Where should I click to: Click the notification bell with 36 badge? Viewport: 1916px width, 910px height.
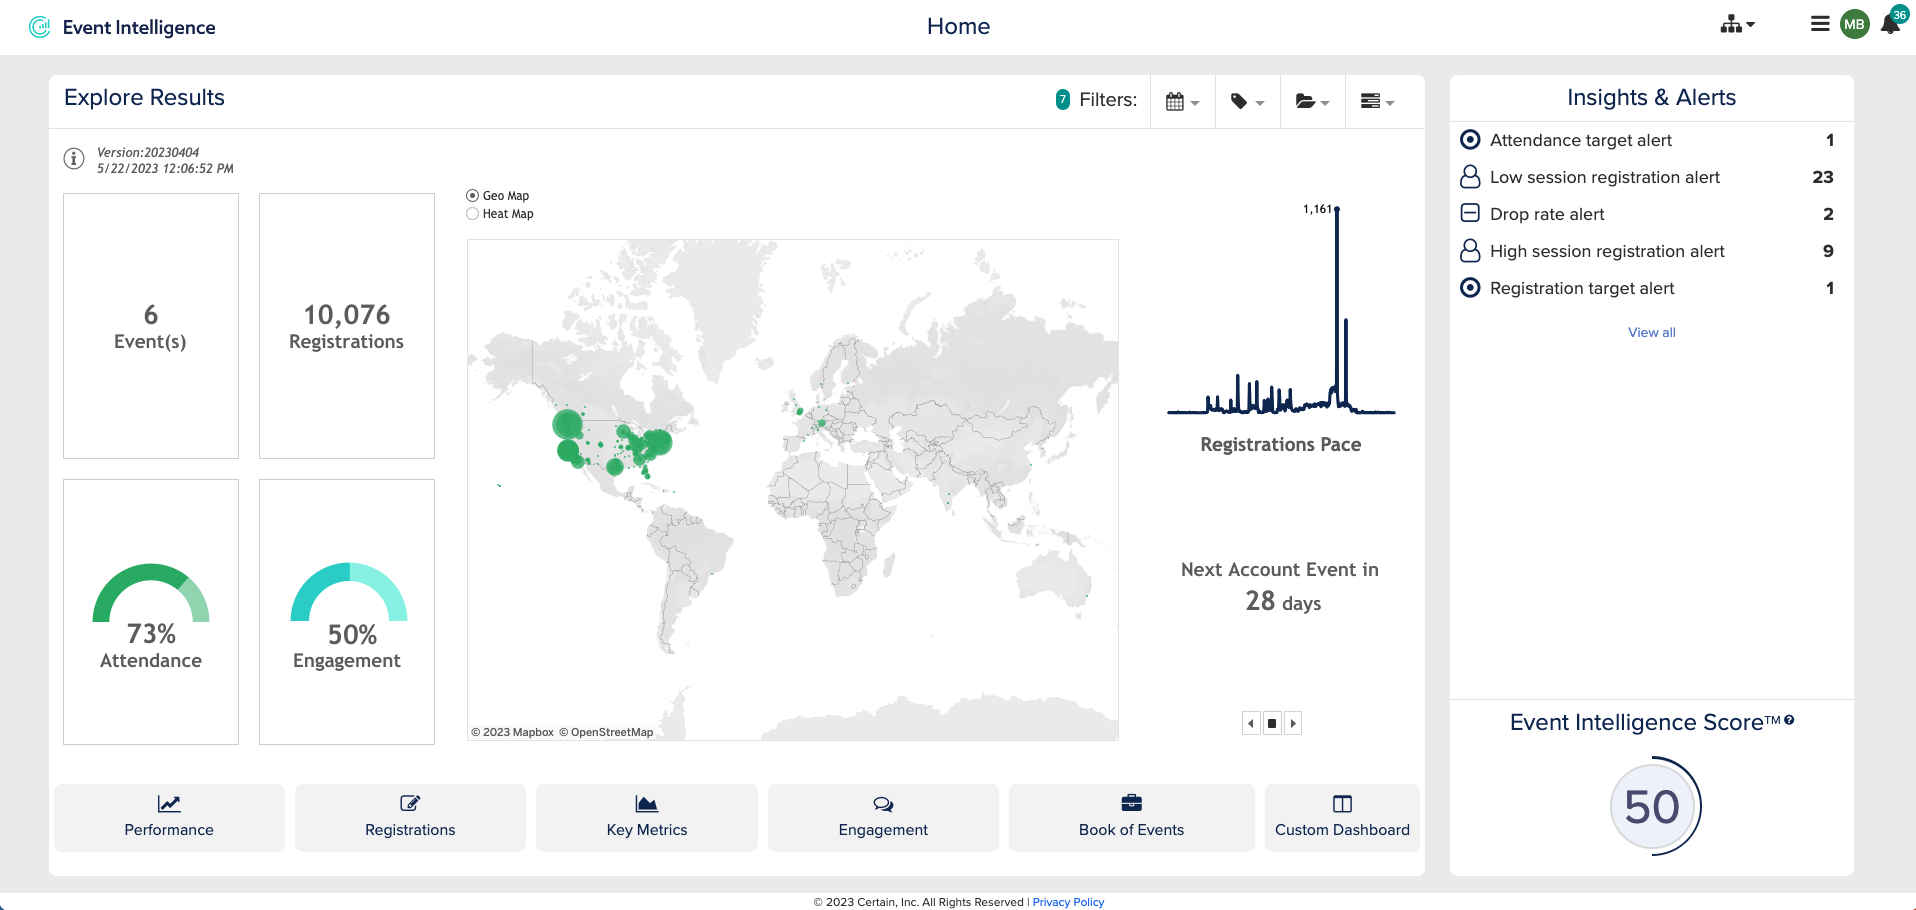[x=1891, y=24]
